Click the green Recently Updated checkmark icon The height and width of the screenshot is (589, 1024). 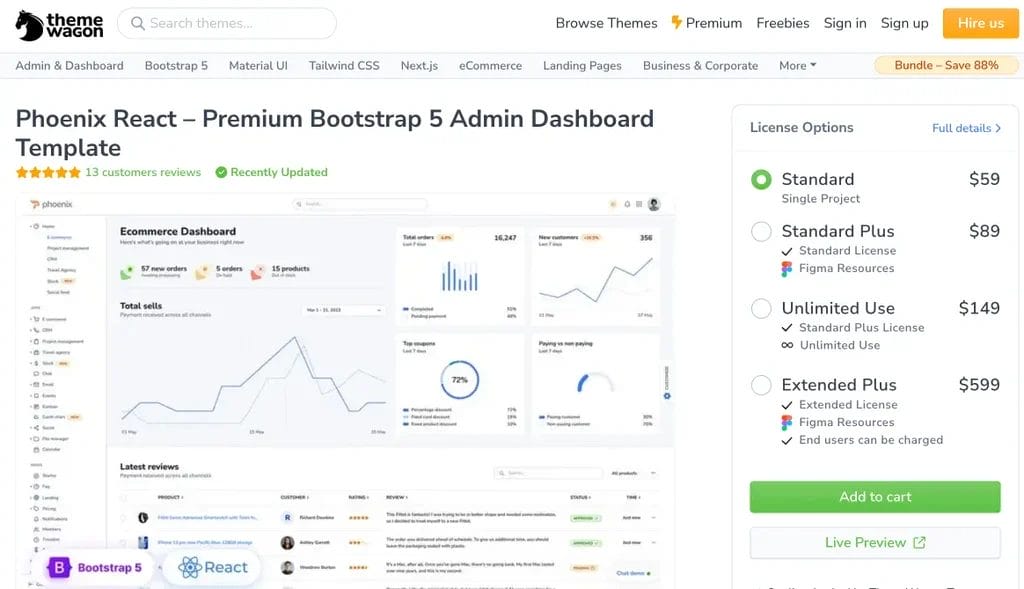[221, 172]
